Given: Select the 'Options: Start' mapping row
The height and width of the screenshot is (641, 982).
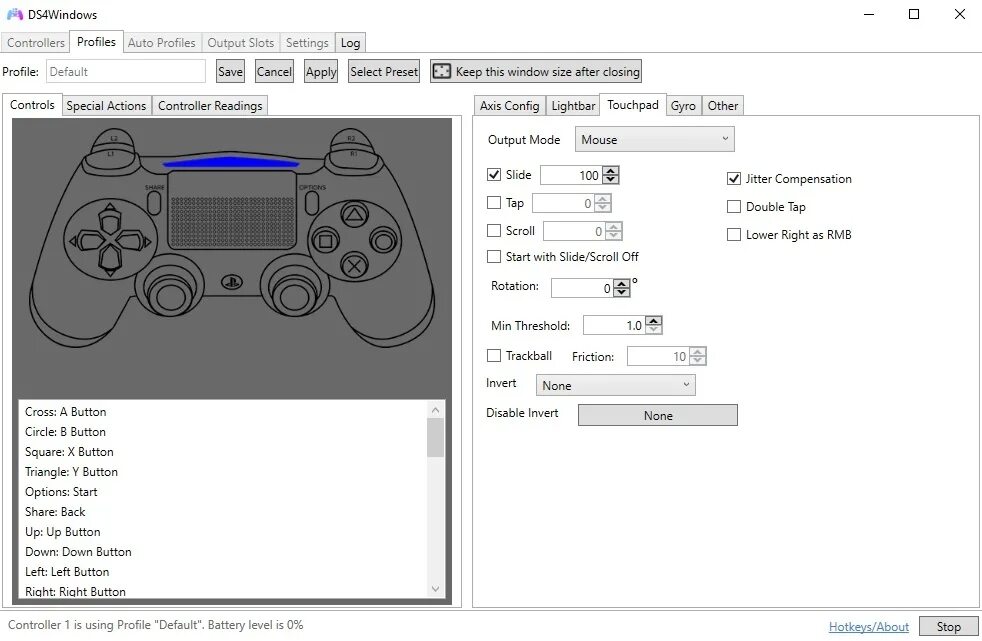Looking at the screenshot, I should click(223, 492).
